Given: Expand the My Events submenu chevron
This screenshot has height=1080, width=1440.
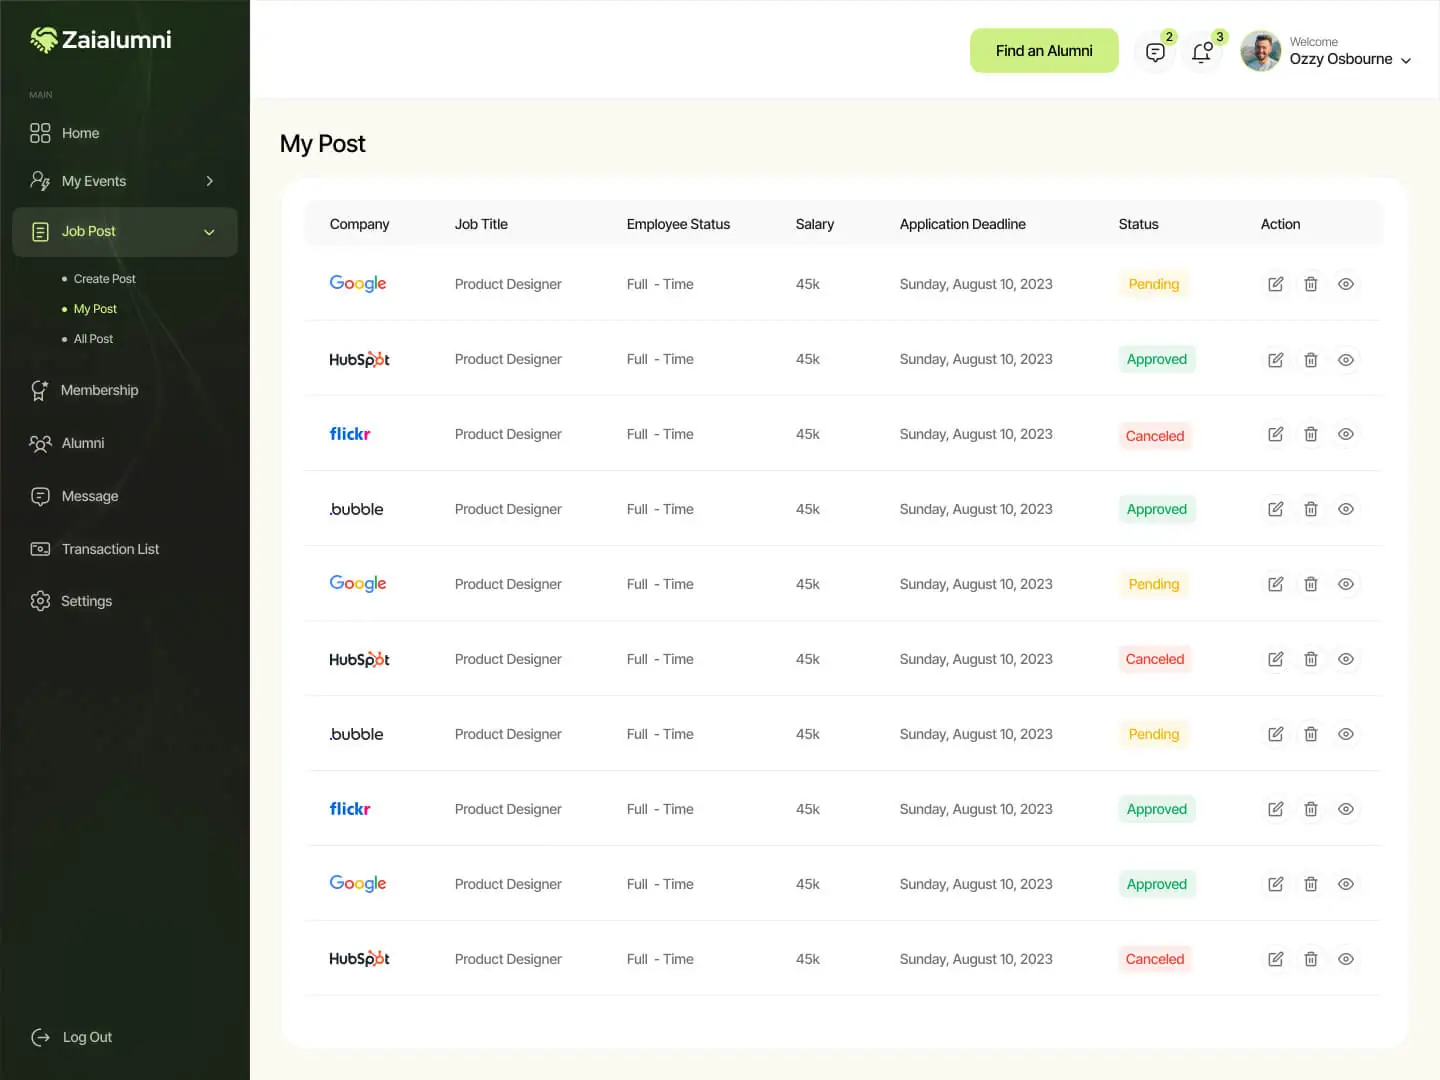Looking at the screenshot, I should click(209, 181).
